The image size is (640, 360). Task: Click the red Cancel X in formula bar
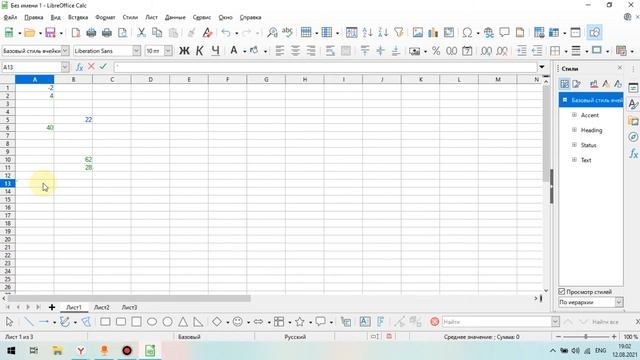pyautogui.click(x=91, y=67)
